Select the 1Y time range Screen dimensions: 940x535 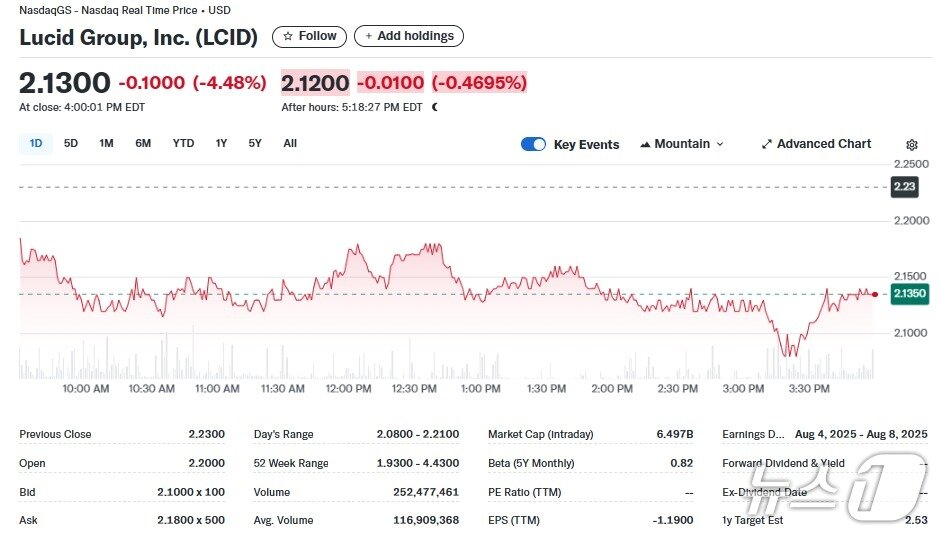coord(221,143)
